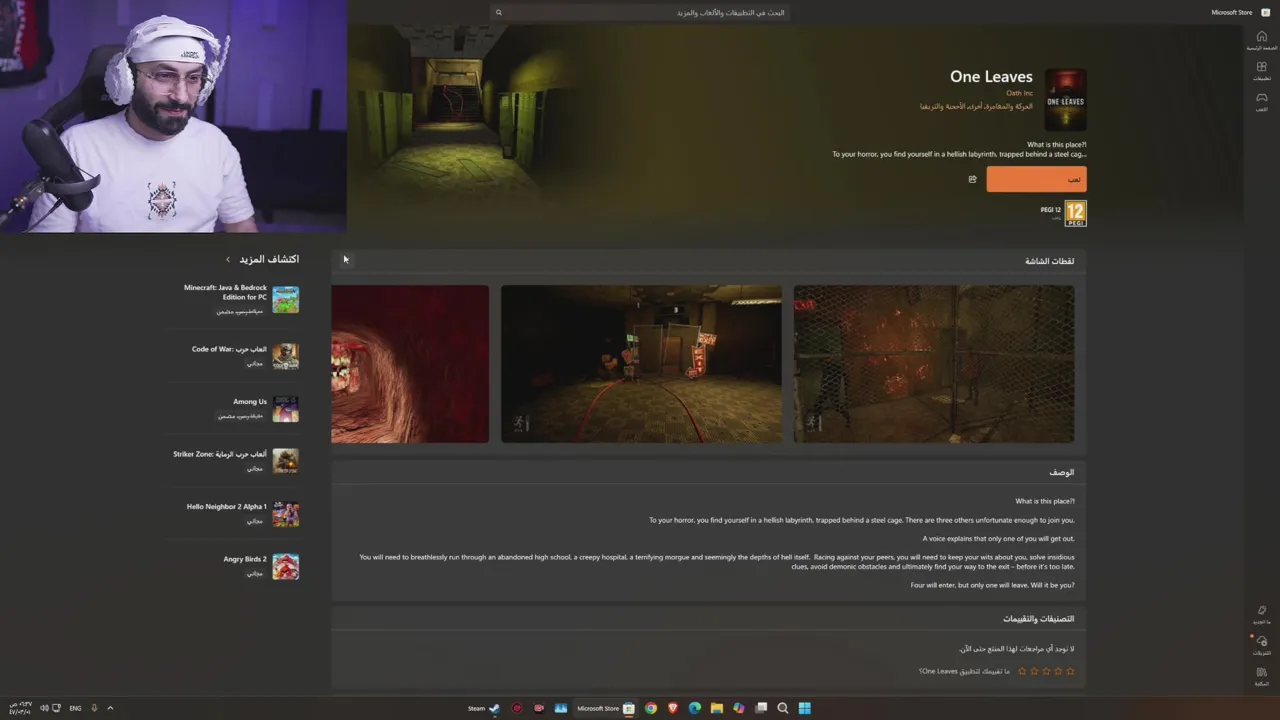Open the Apps section in Store sidebar
Screen dimensions: 1280x720
(x=1261, y=71)
